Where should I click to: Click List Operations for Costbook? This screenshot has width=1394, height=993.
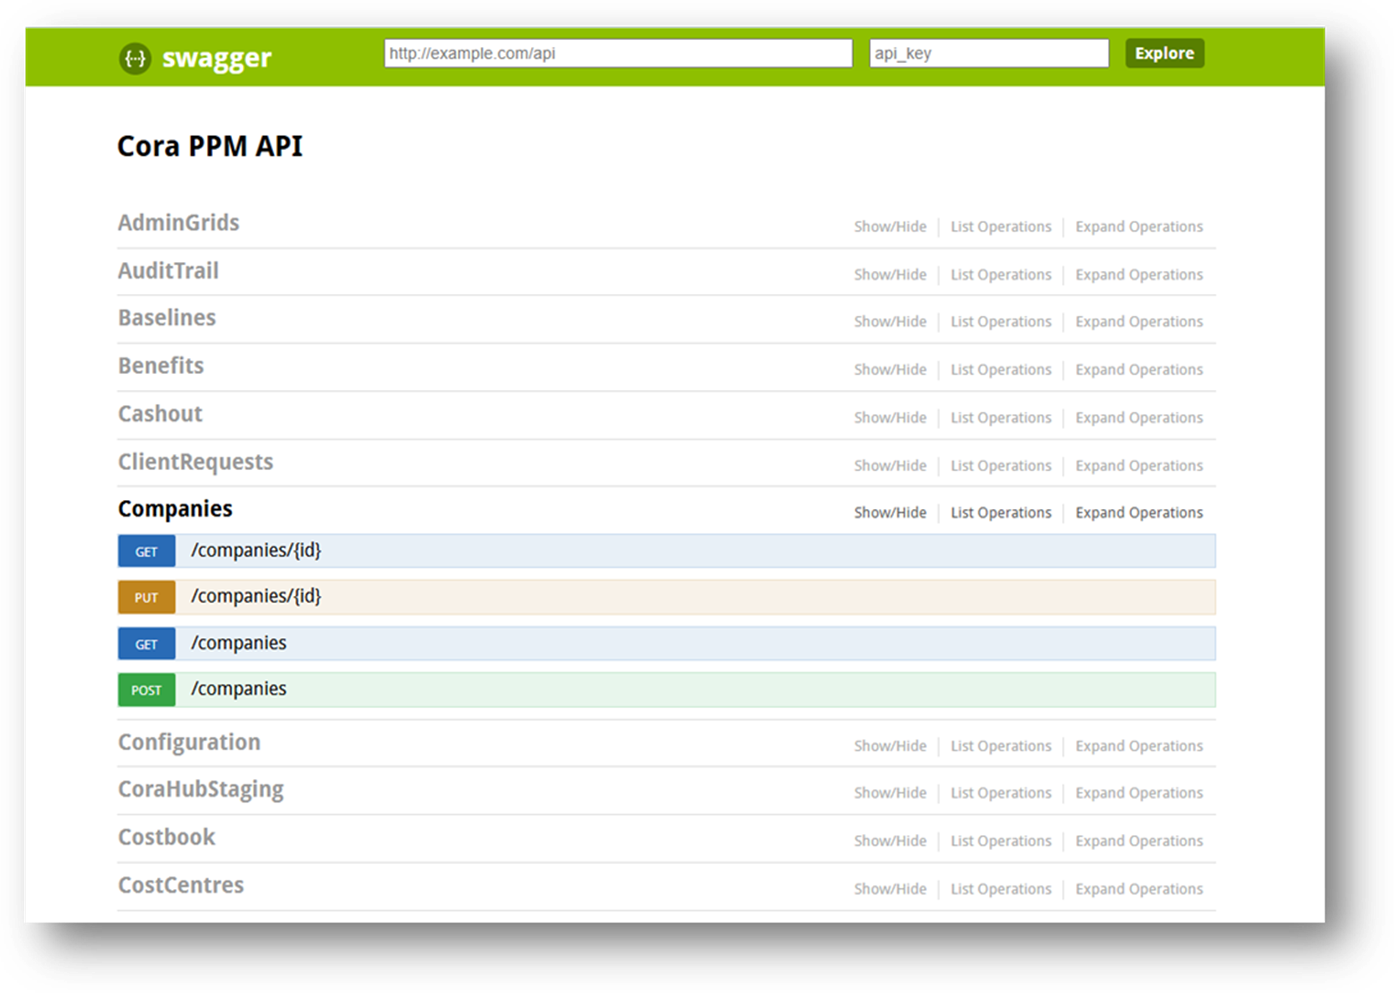1001,841
